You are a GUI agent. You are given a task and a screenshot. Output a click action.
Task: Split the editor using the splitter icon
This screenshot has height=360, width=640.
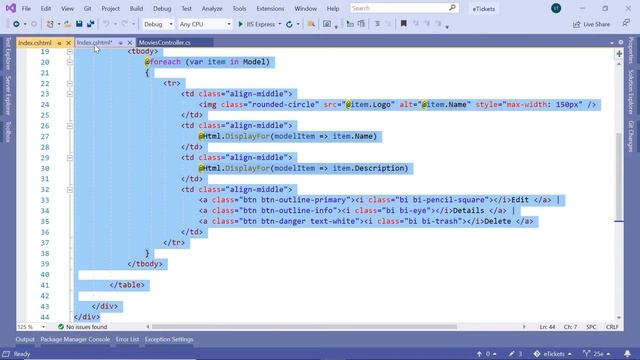click(619, 54)
